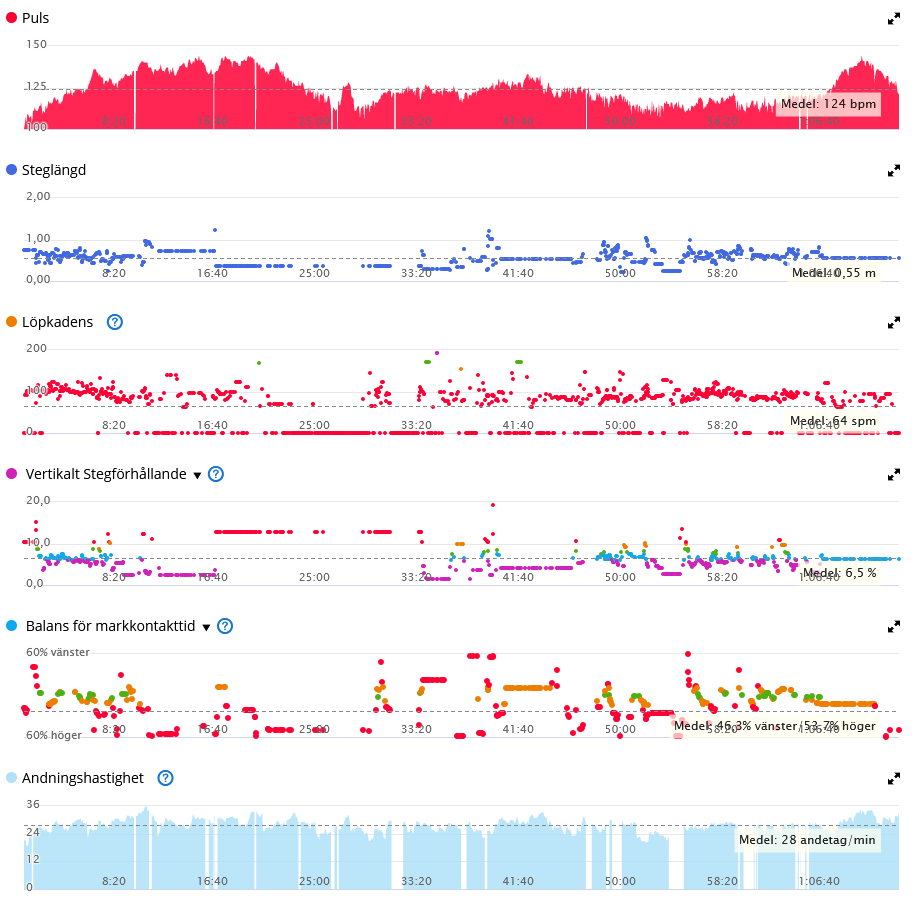914x902 pixels.
Task: Click the 2,00 axis value on Steglängd chart
Action: (38, 196)
